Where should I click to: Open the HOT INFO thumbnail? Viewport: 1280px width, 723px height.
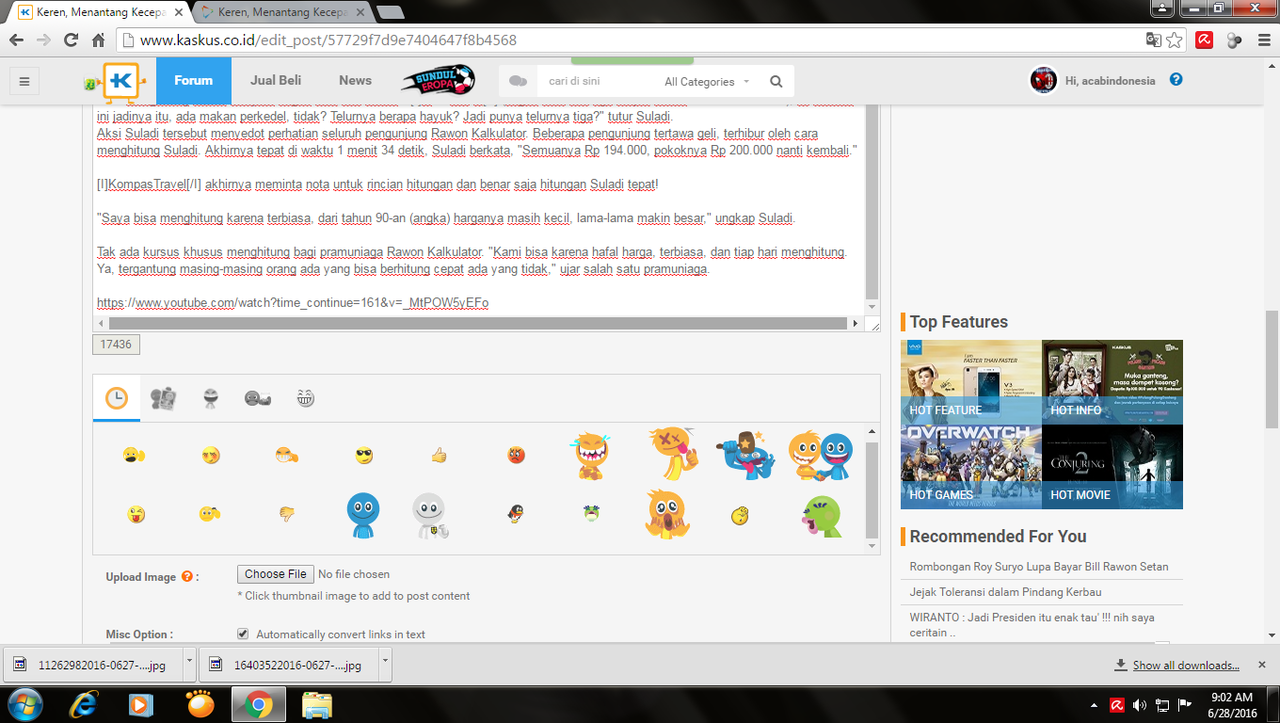pyautogui.click(x=1112, y=382)
